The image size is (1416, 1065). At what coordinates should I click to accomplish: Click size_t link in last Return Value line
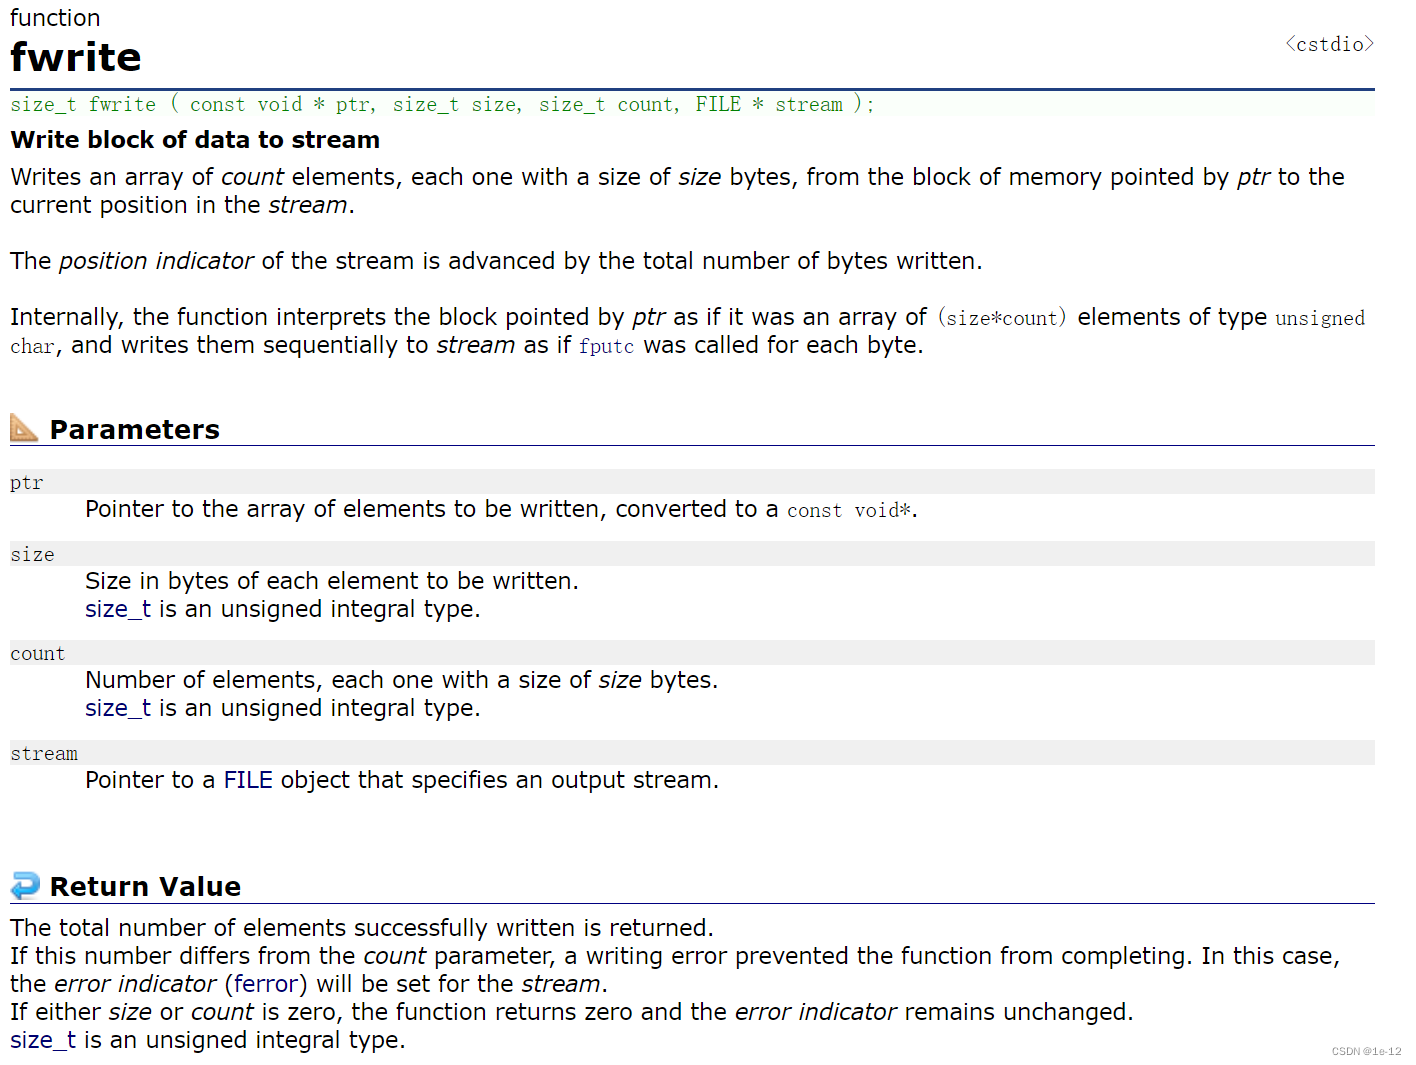(x=43, y=1040)
